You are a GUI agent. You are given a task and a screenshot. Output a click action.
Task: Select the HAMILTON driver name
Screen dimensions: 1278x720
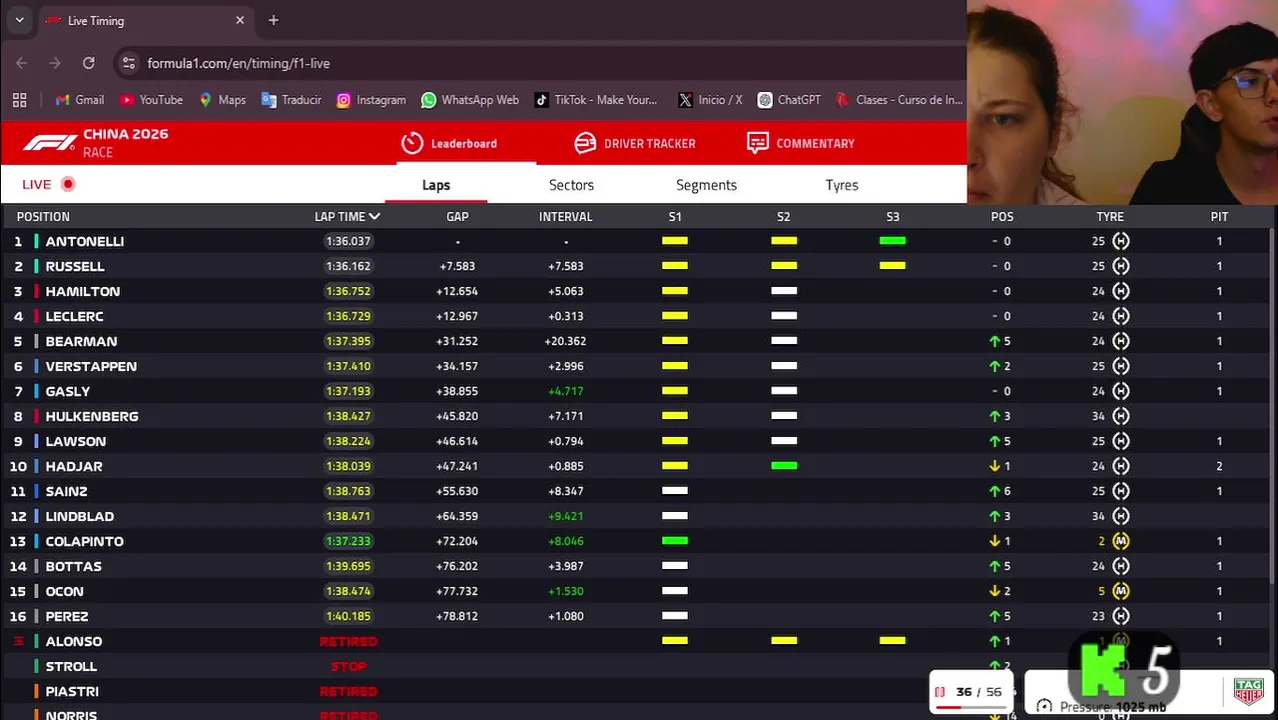tap(83, 291)
